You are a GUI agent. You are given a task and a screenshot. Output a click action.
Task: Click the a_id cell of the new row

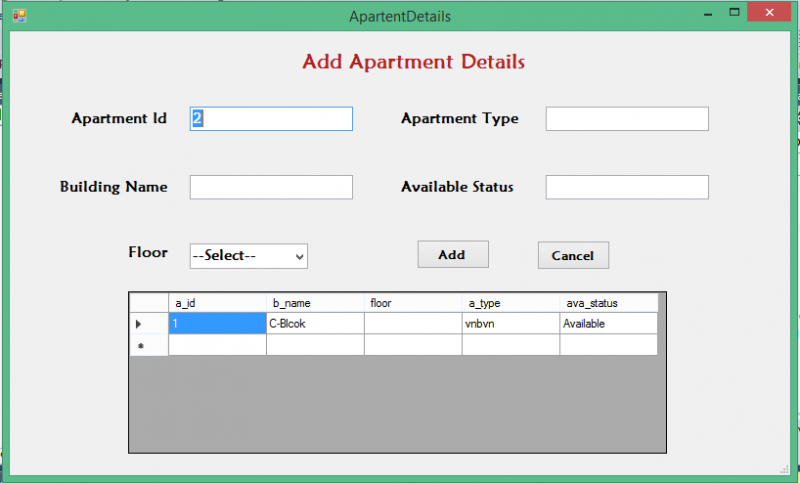217,345
